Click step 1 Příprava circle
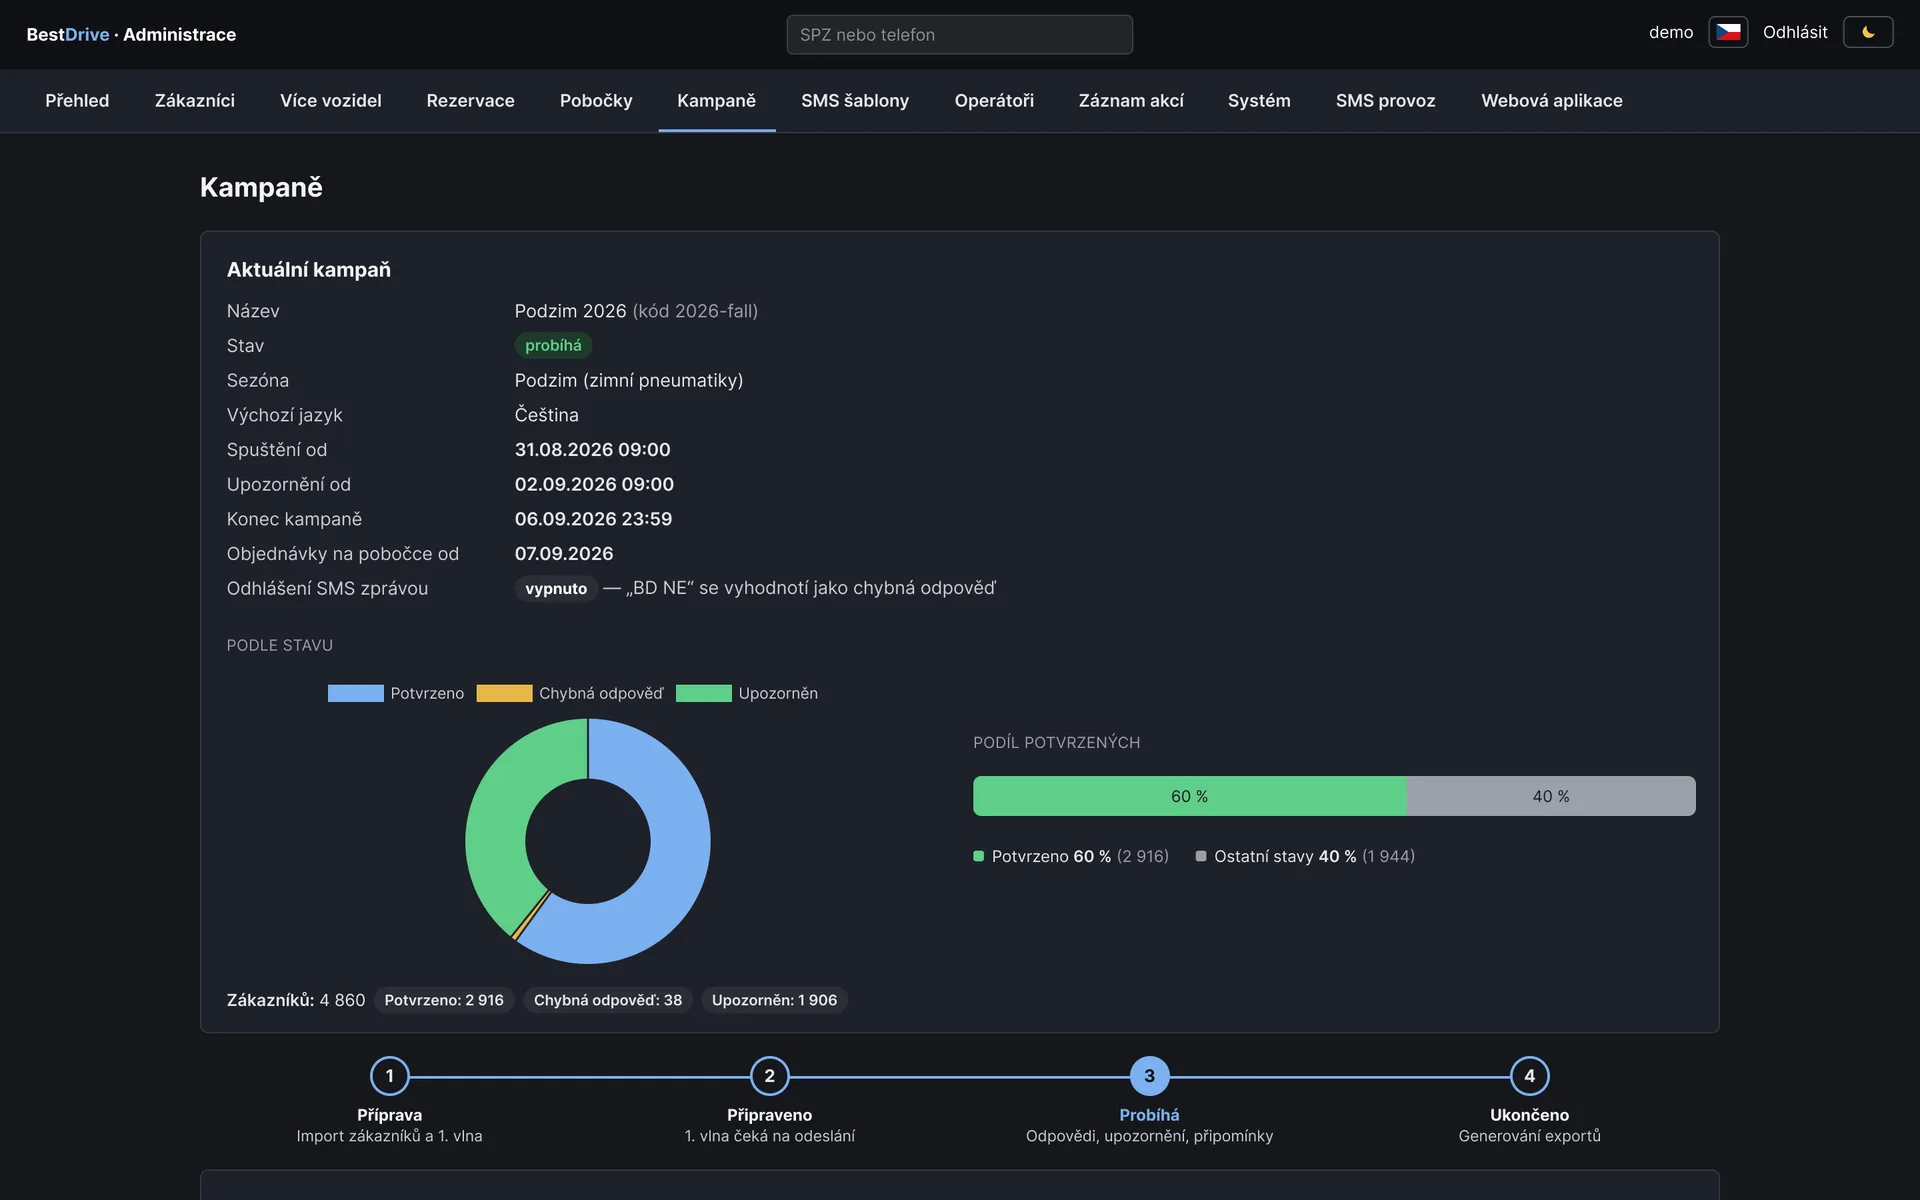 click(x=389, y=1076)
